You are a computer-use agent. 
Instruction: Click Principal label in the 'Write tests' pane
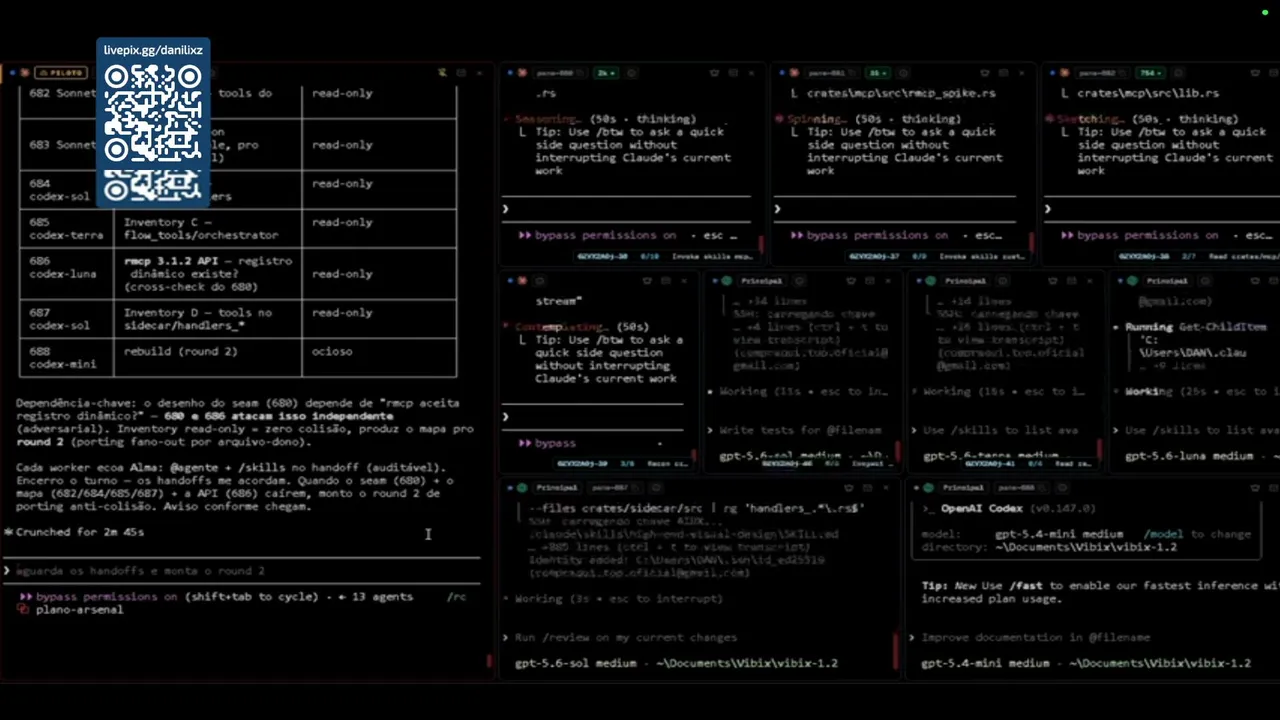click(762, 281)
